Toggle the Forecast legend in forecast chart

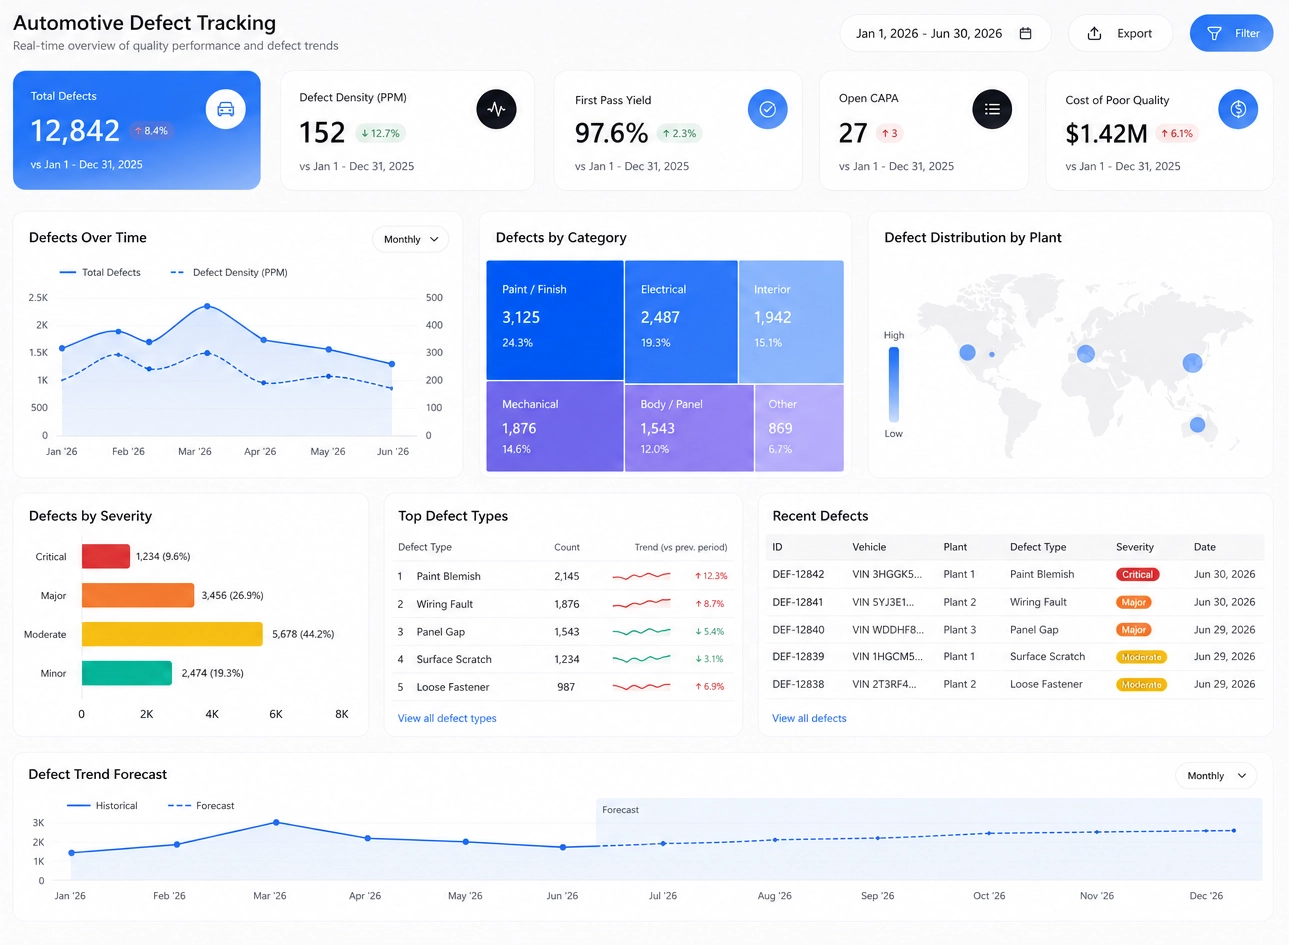click(201, 805)
